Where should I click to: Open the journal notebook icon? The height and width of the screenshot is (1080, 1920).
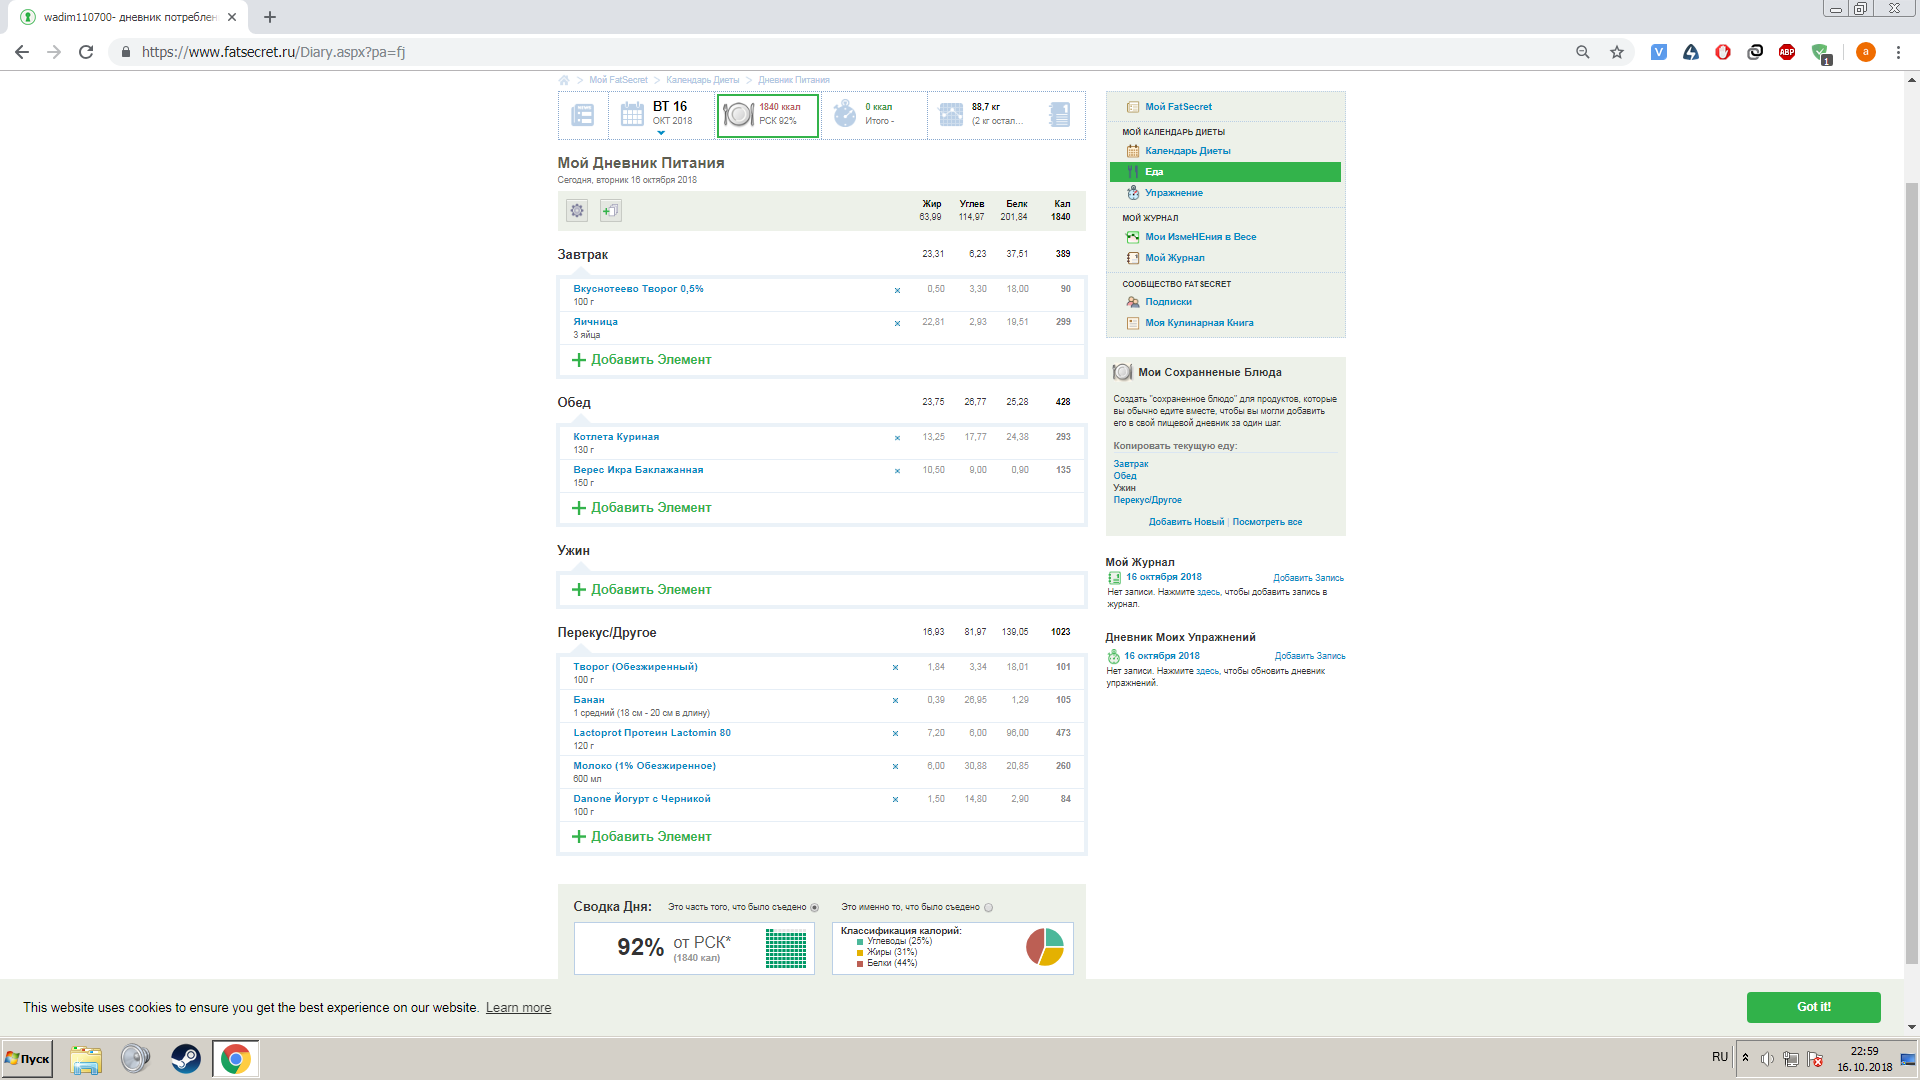coord(1060,114)
